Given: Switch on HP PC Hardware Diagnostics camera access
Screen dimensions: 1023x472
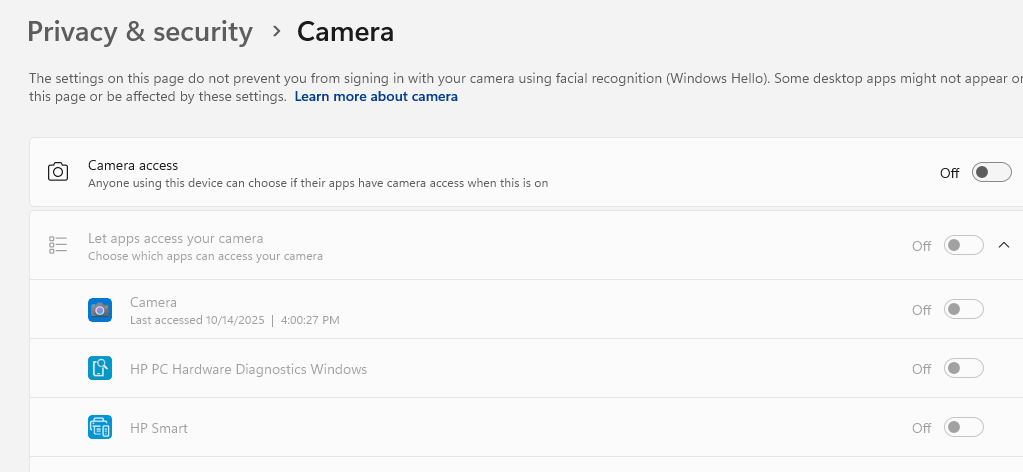Looking at the screenshot, I should [964, 369].
